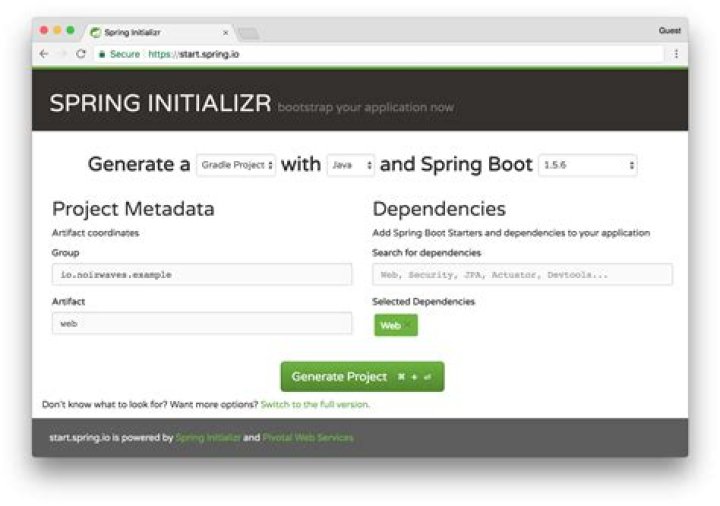
Task: Open a new browser tab
Action: [248, 33]
